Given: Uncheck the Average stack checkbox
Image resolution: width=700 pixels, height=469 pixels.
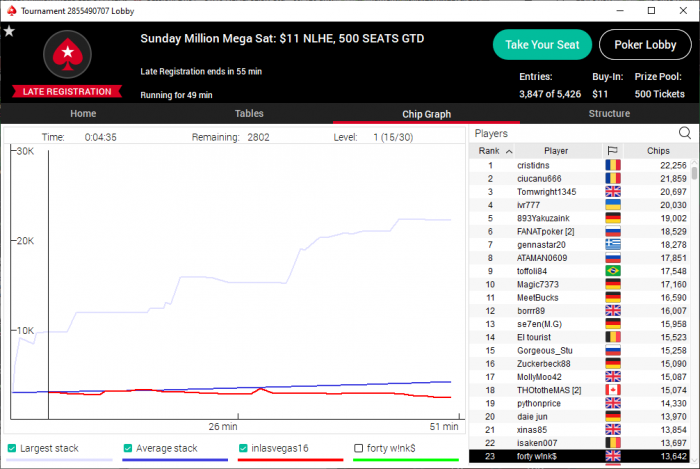Looking at the screenshot, I should [x=128, y=448].
